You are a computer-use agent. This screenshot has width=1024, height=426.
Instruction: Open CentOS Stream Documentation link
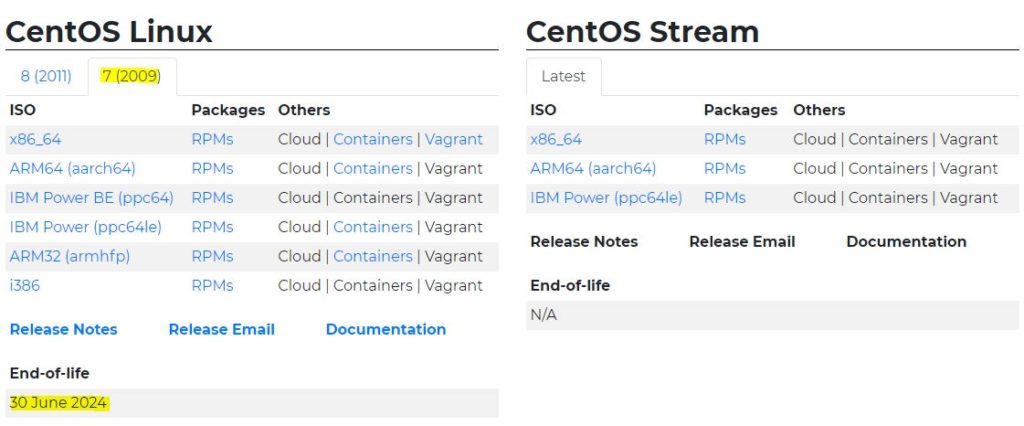point(906,241)
